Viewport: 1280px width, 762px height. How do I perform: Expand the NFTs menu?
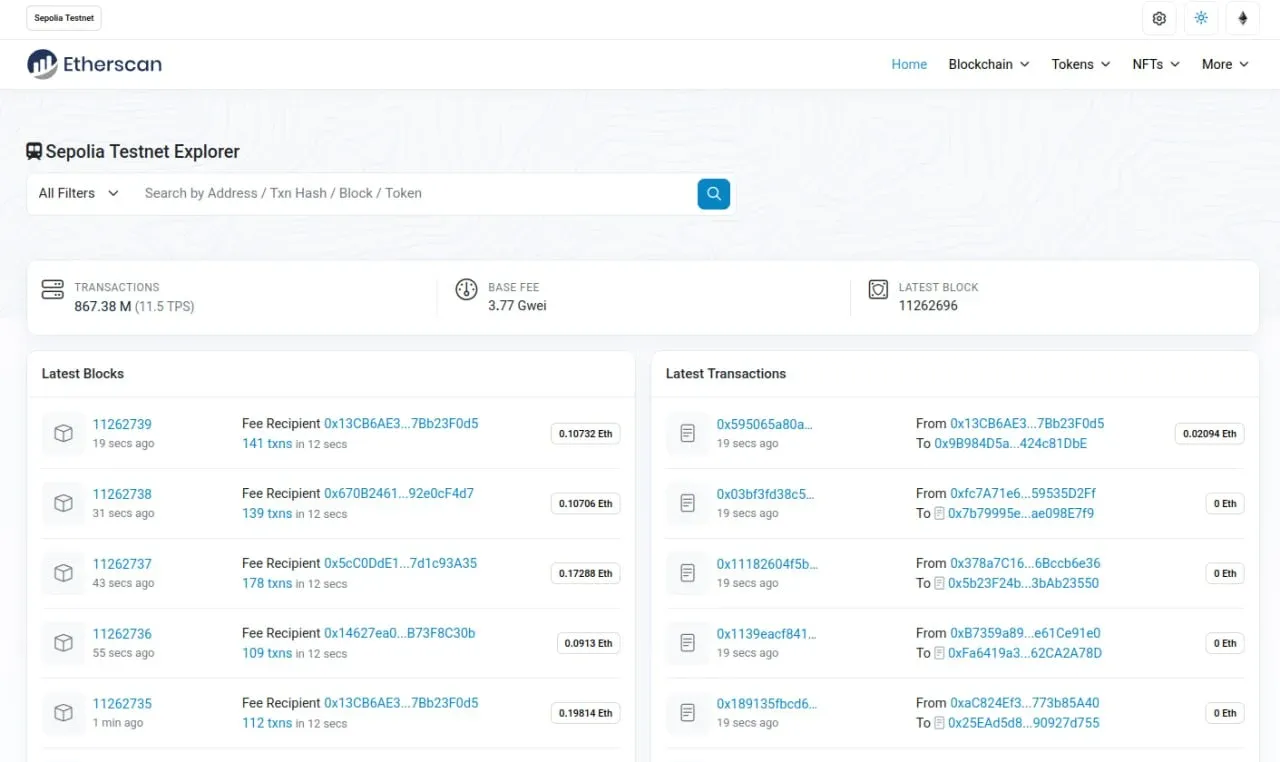pos(1156,64)
